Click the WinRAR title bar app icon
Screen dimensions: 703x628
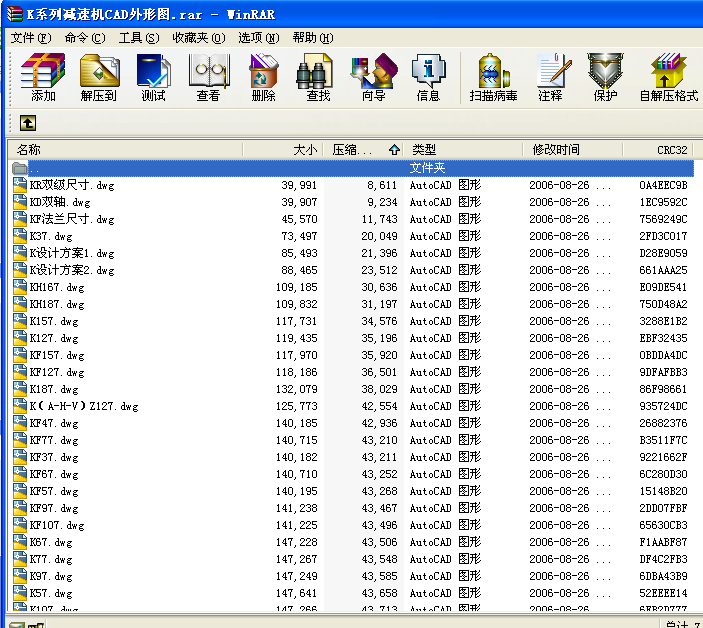click(x=14, y=13)
